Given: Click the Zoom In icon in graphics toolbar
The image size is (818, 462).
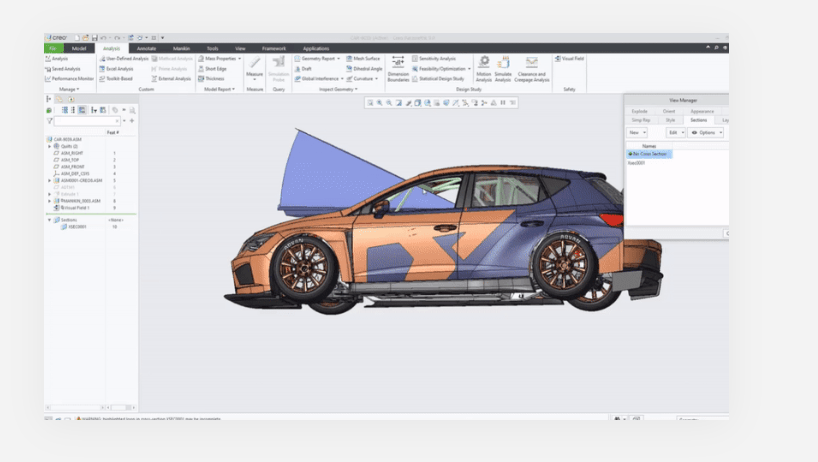Looking at the screenshot, I should 380,103.
